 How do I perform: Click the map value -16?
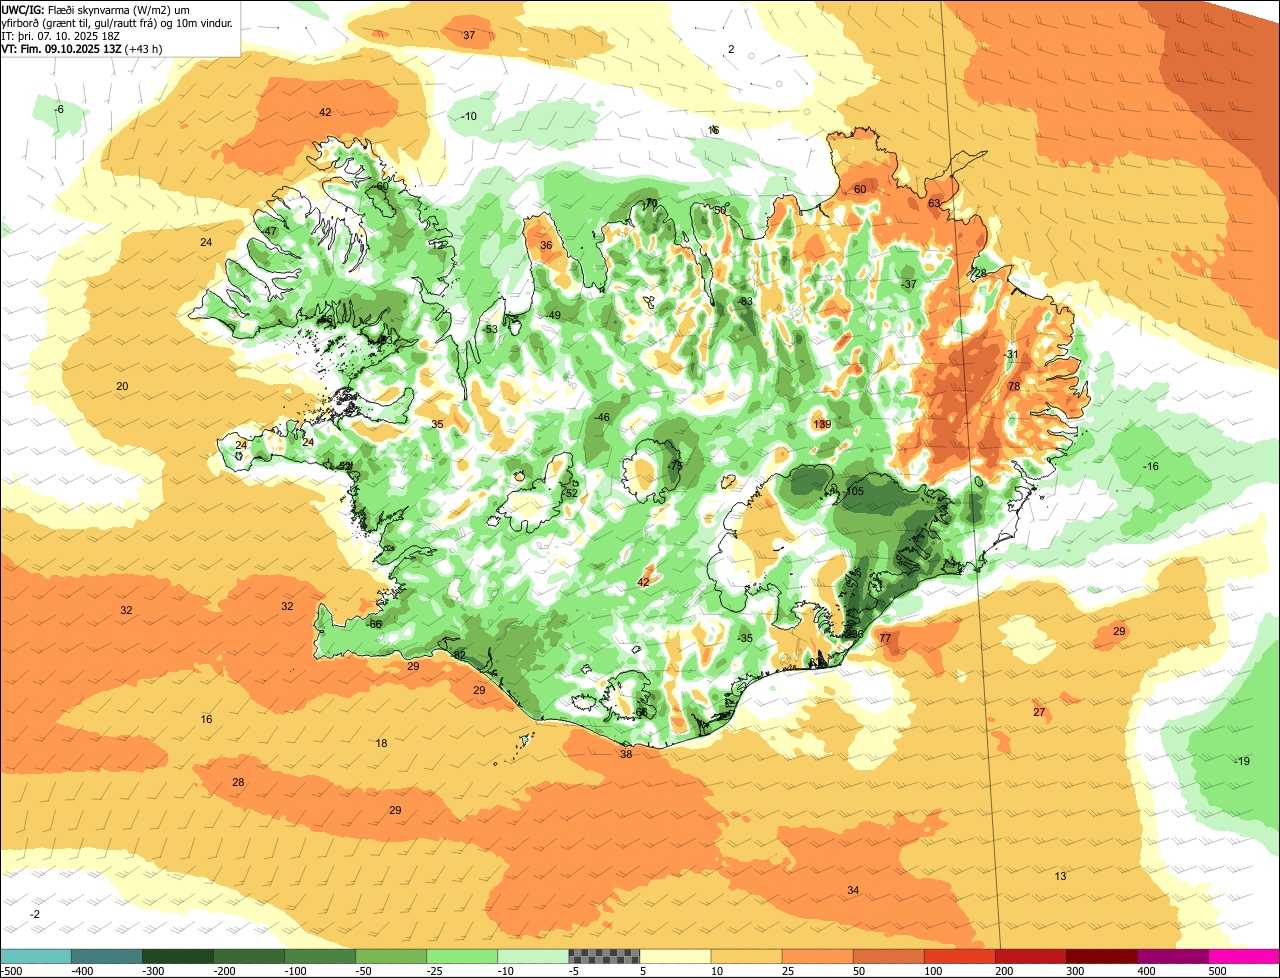point(1150,467)
